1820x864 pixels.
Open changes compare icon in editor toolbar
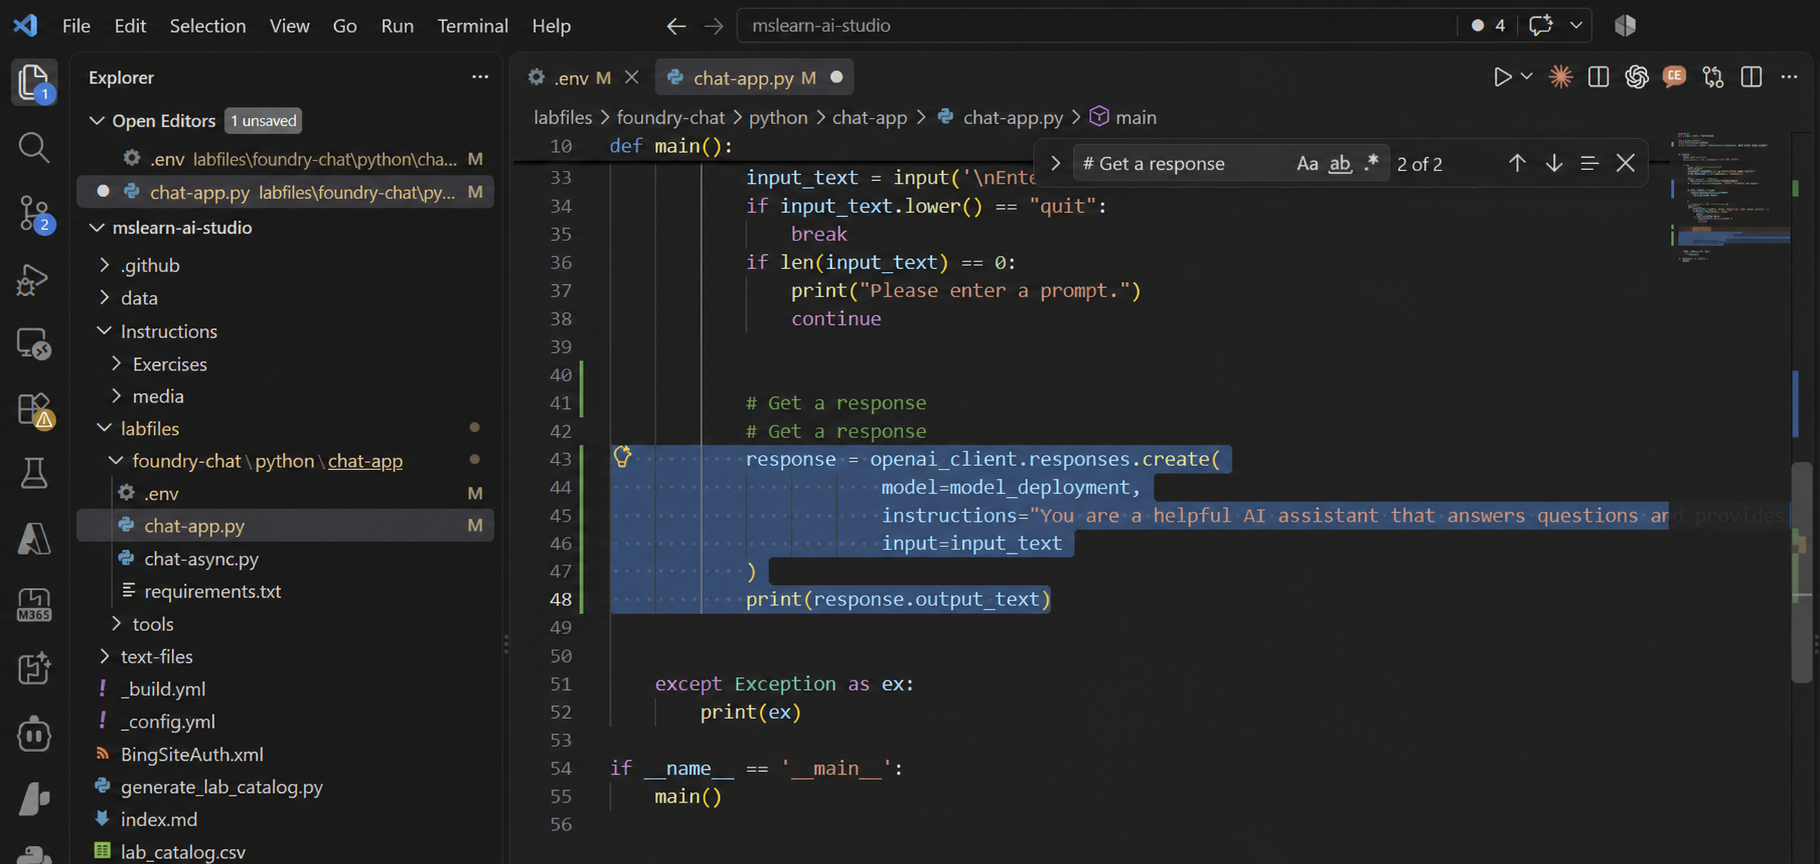coord(1713,77)
